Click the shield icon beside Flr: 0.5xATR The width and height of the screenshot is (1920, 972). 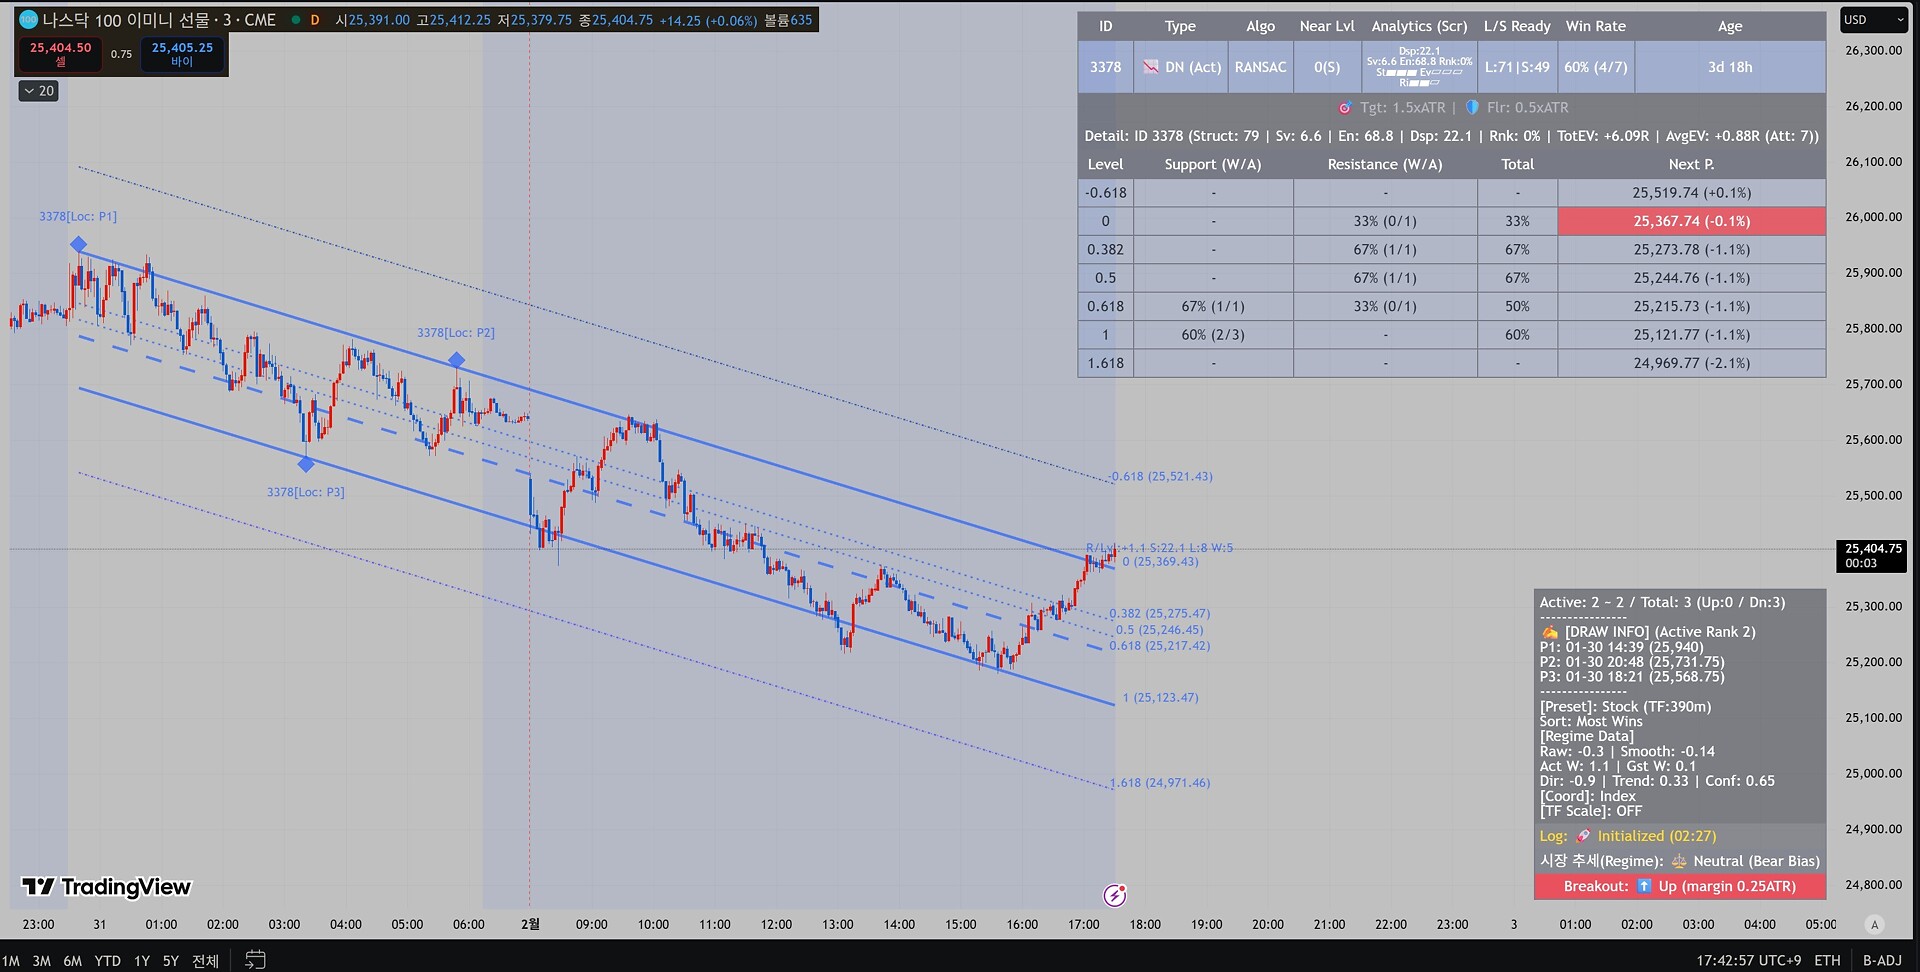(1472, 107)
